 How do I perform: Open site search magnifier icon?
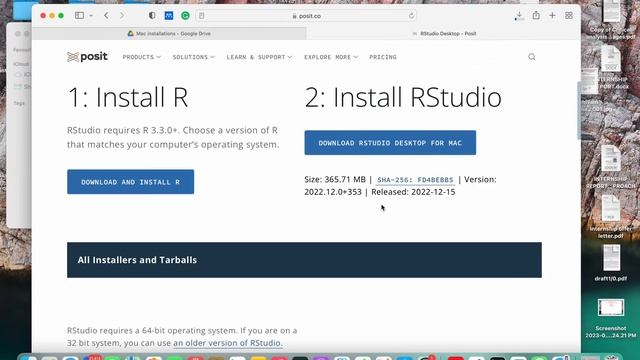(532, 57)
